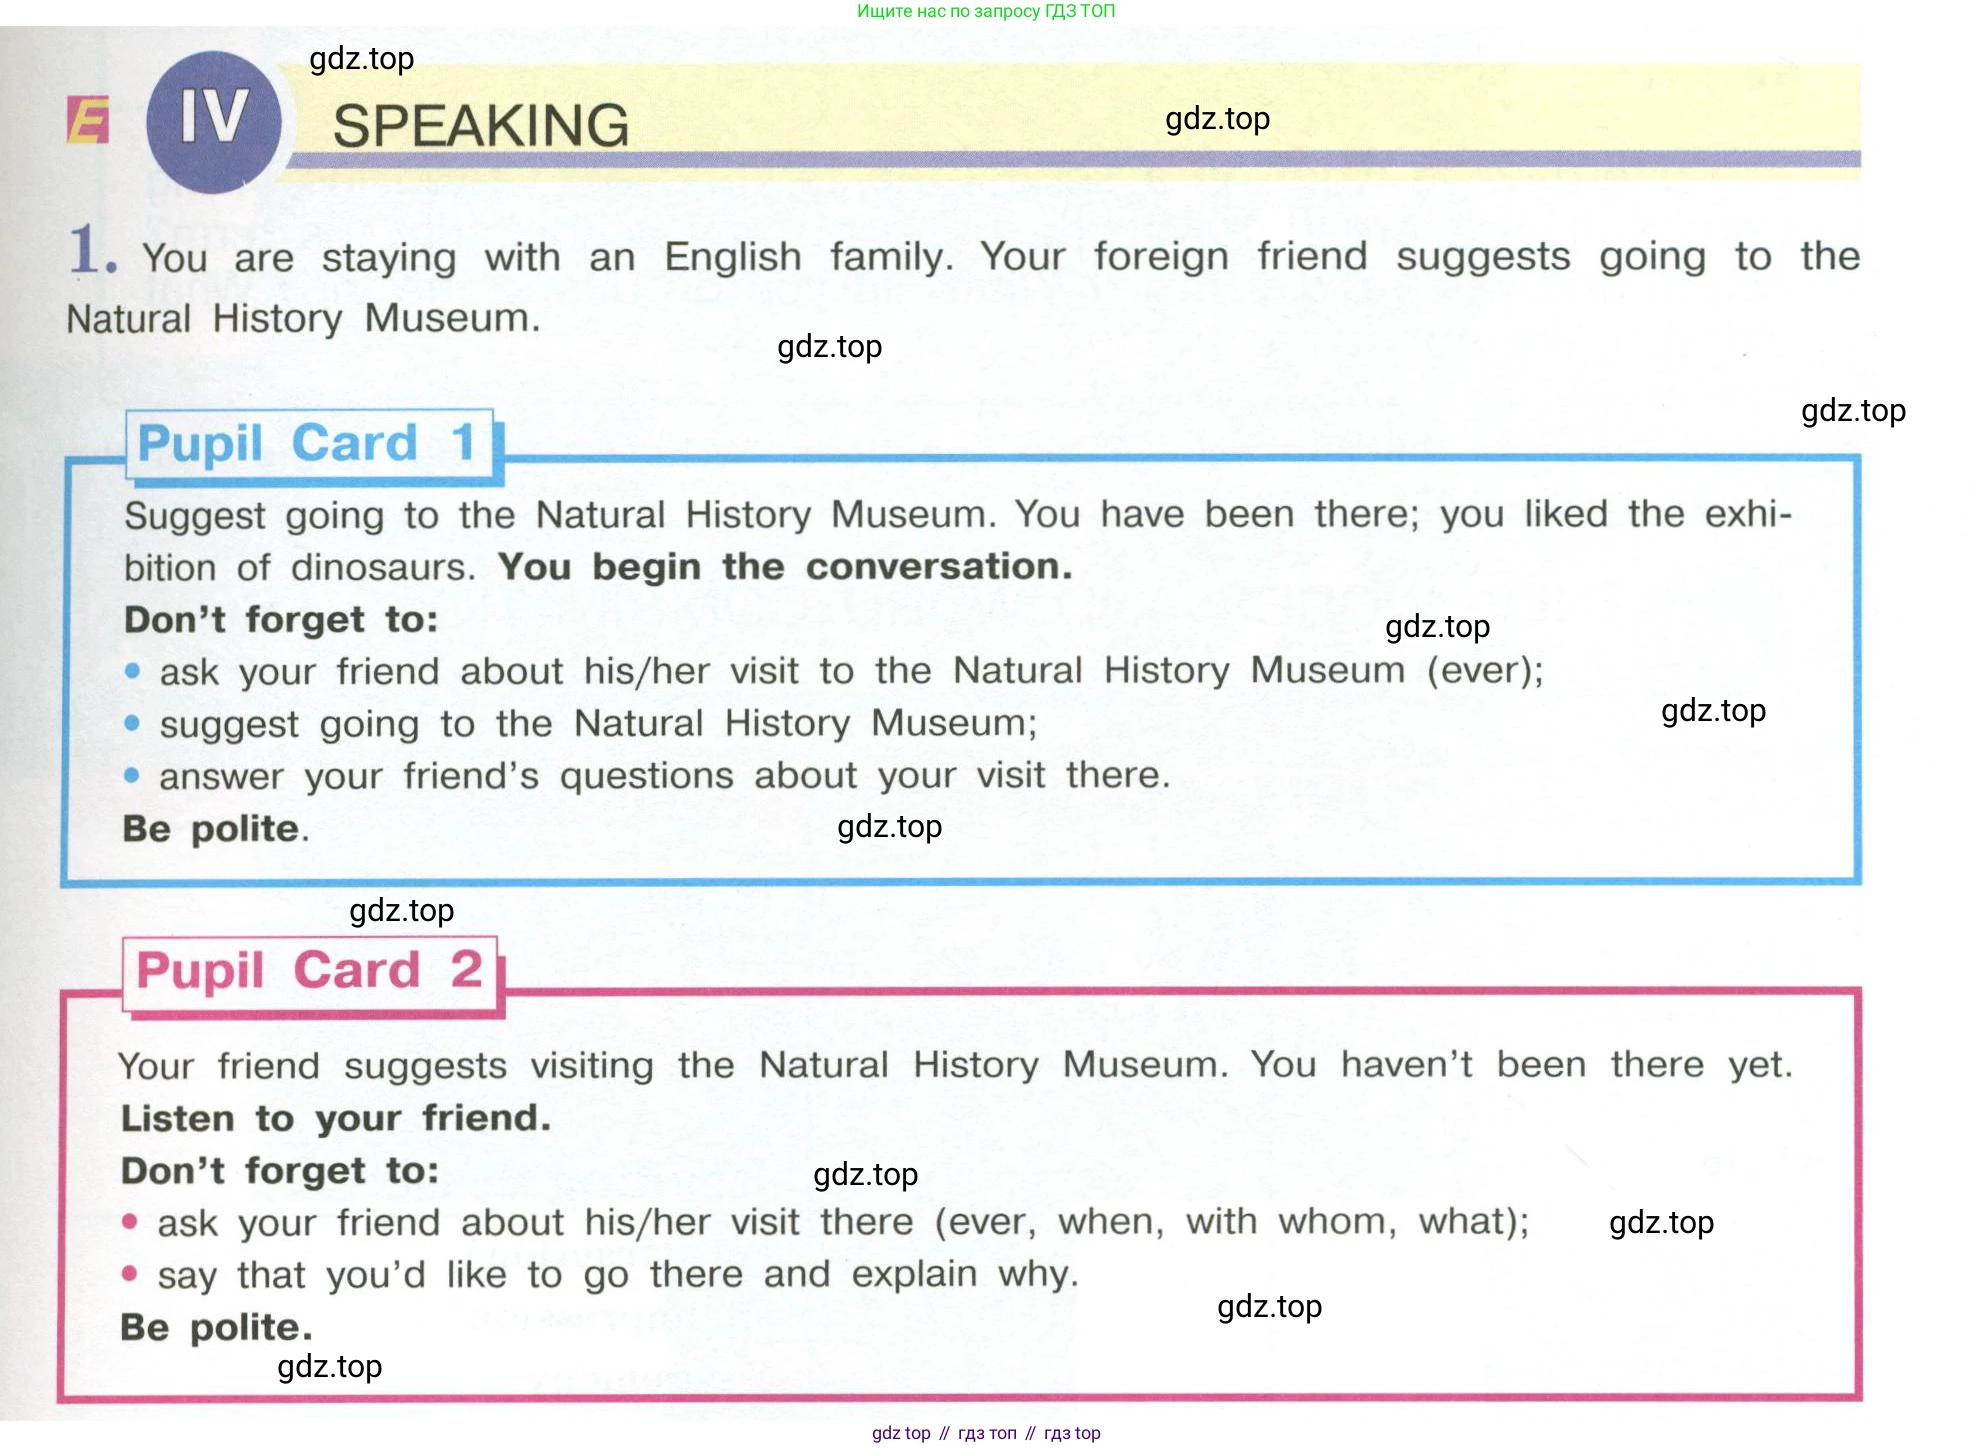Select the Pupil Card 2 tab label

(x=310, y=970)
